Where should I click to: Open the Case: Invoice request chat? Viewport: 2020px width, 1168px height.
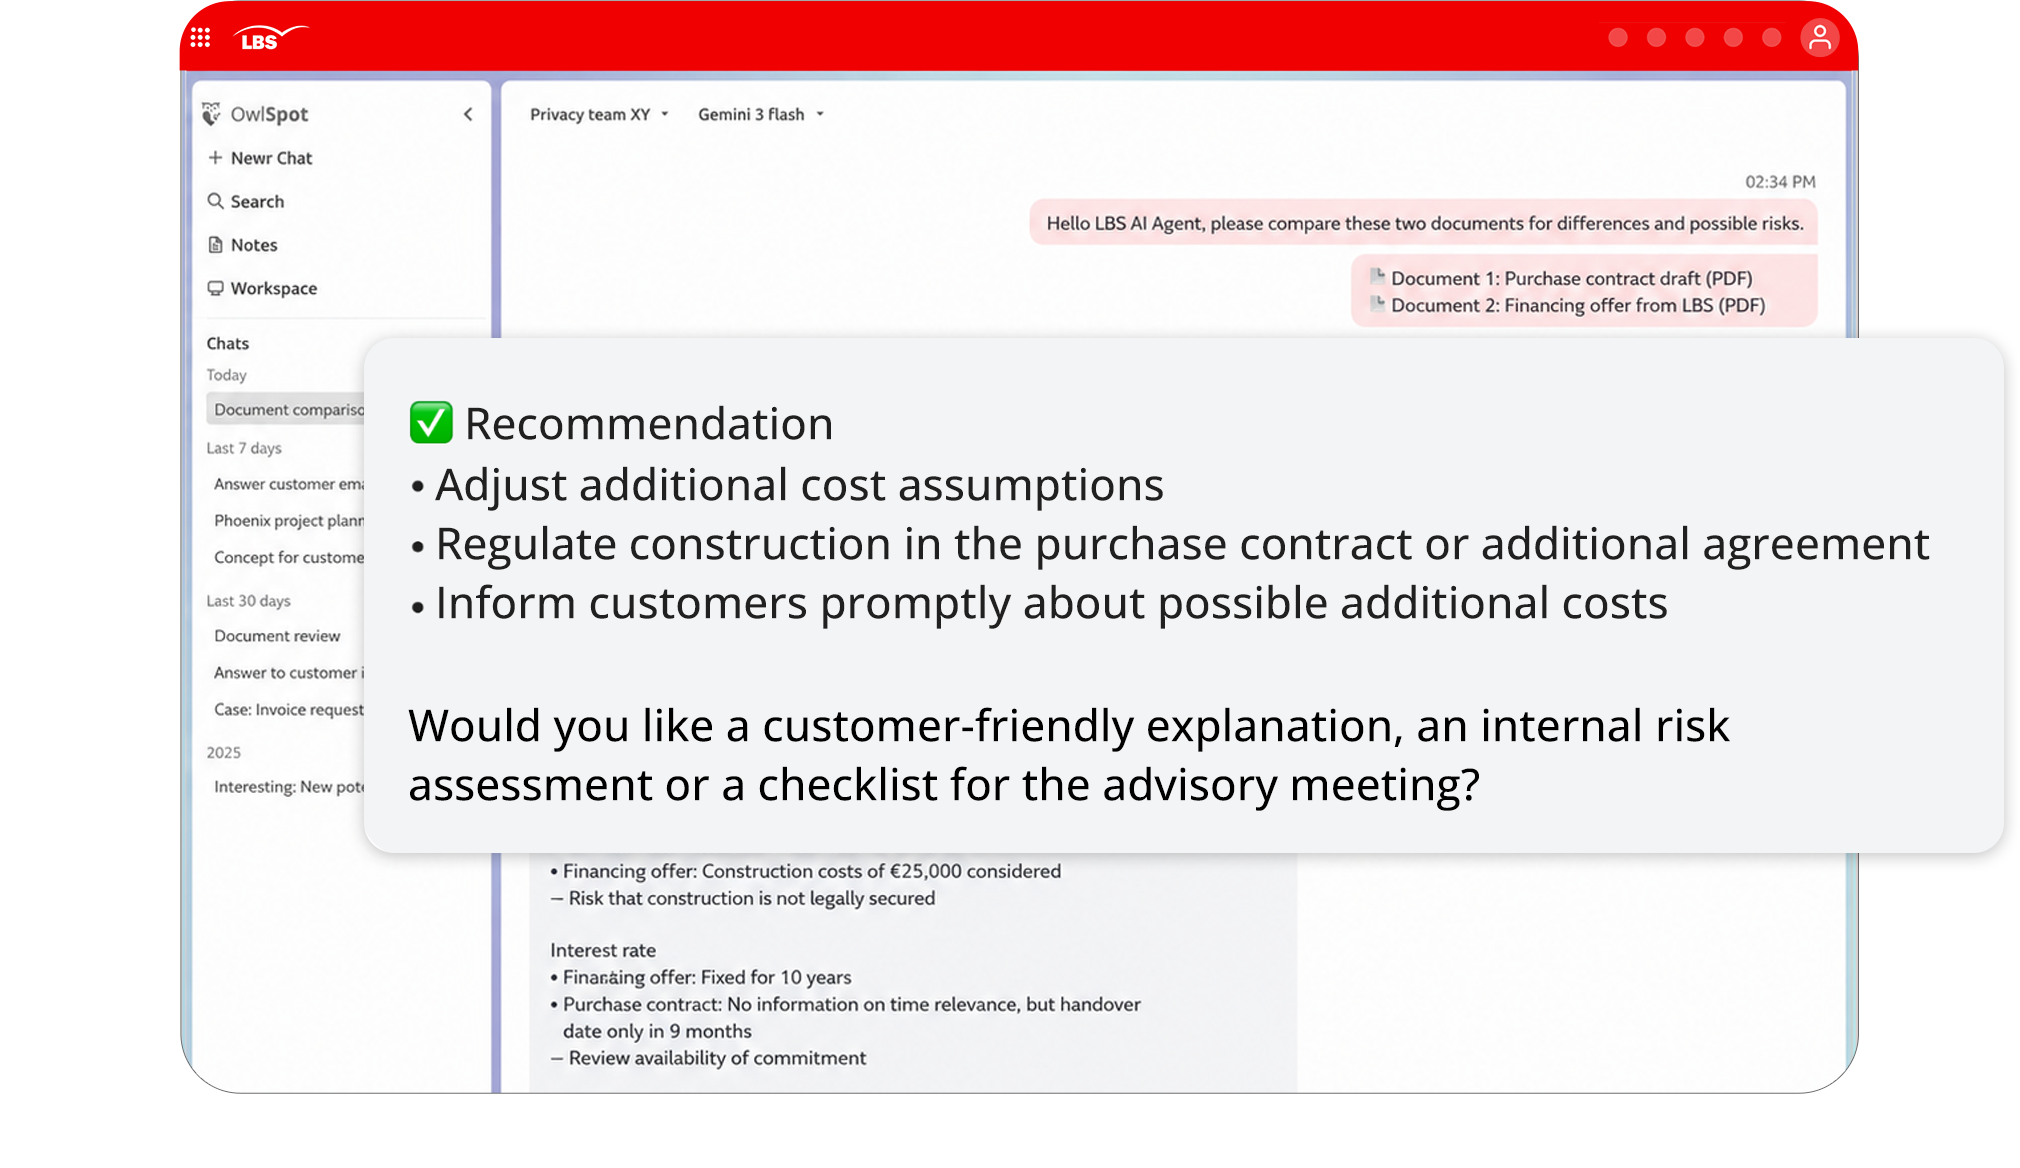[289, 709]
